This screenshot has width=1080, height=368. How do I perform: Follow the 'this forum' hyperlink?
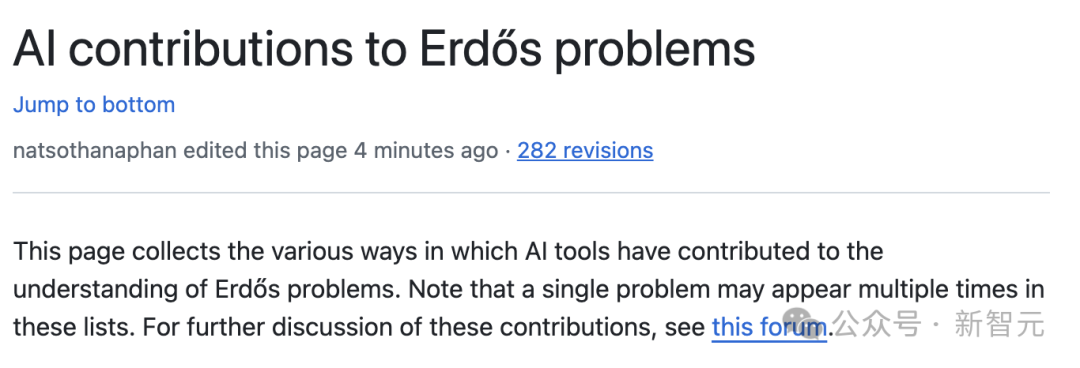[769, 327]
